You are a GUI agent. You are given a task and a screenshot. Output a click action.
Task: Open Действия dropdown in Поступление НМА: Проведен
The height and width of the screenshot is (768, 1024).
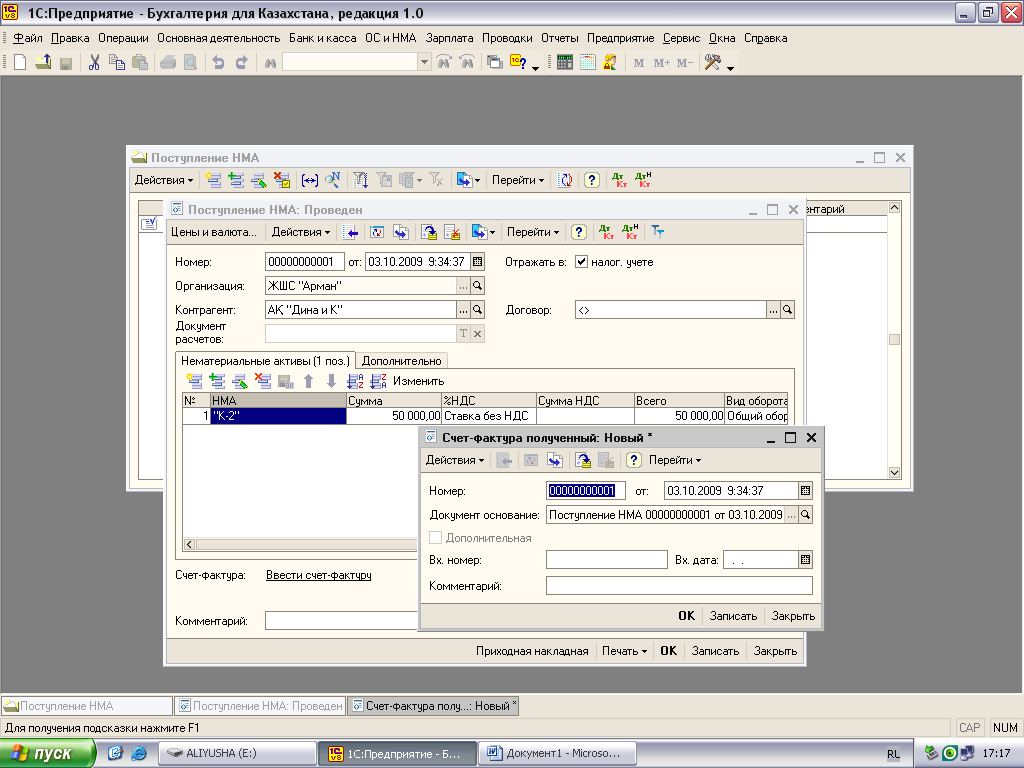(301, 232)
